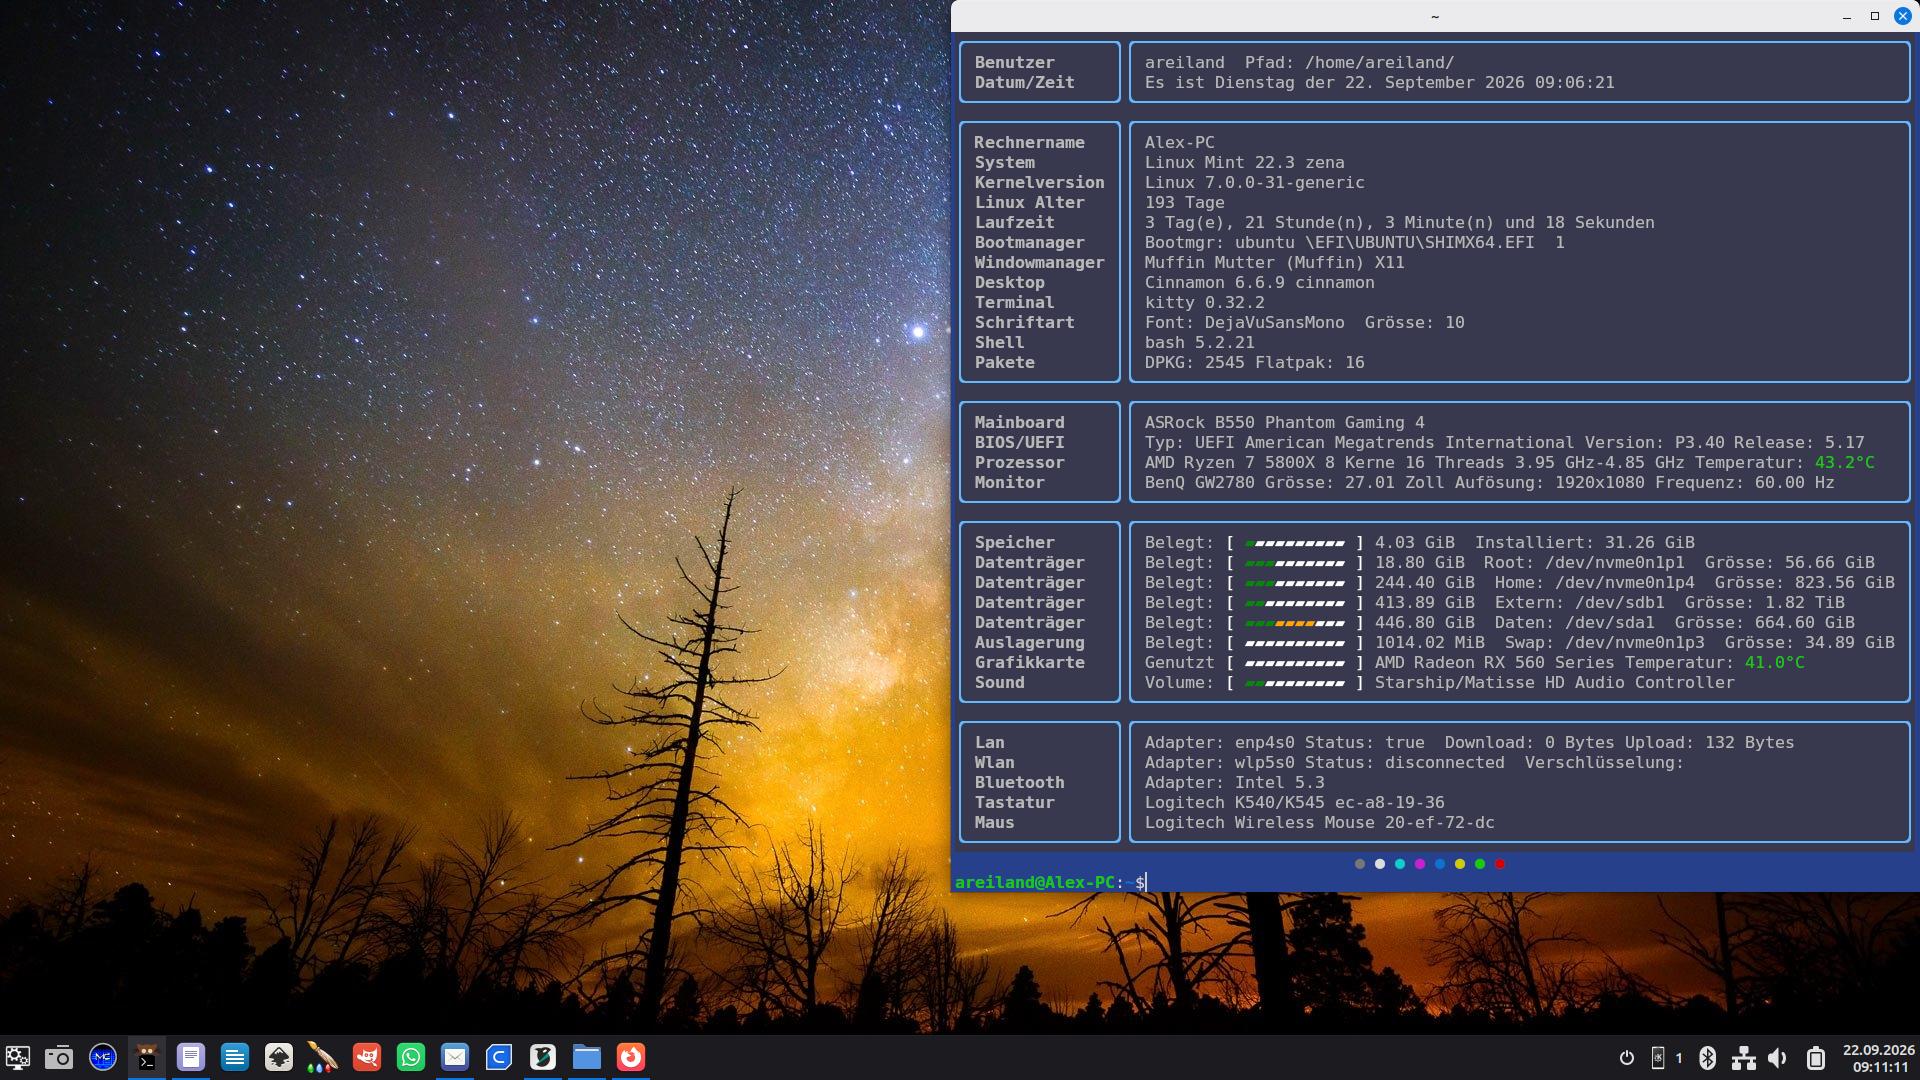
Task: Open the dark dragon-logo app icon
Action: (x=543, y=1057)
